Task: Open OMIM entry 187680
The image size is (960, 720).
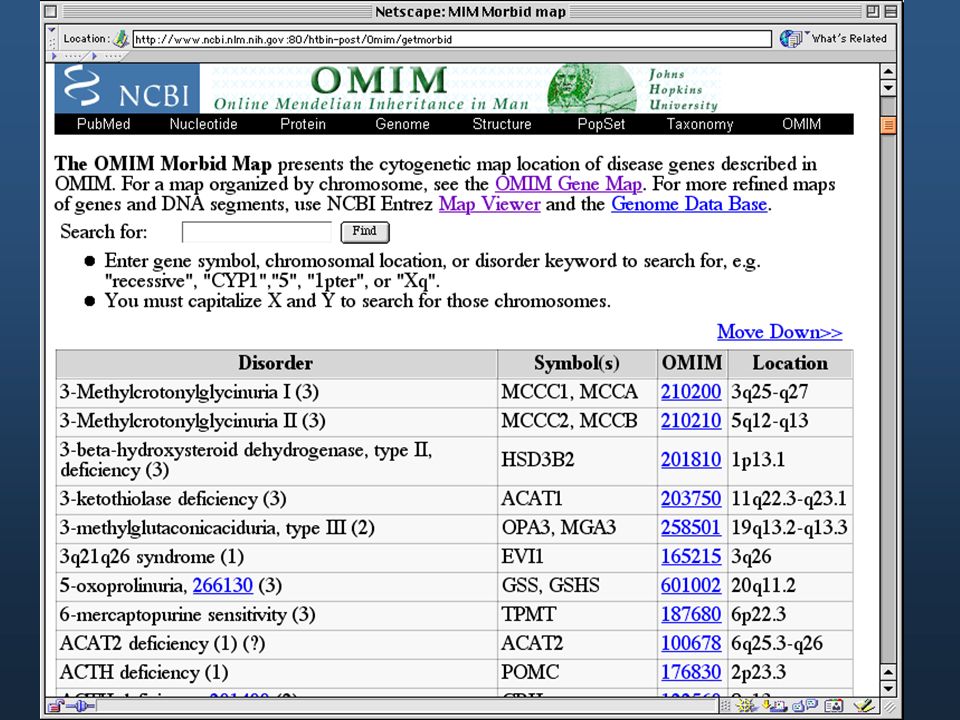Action: 691,615
